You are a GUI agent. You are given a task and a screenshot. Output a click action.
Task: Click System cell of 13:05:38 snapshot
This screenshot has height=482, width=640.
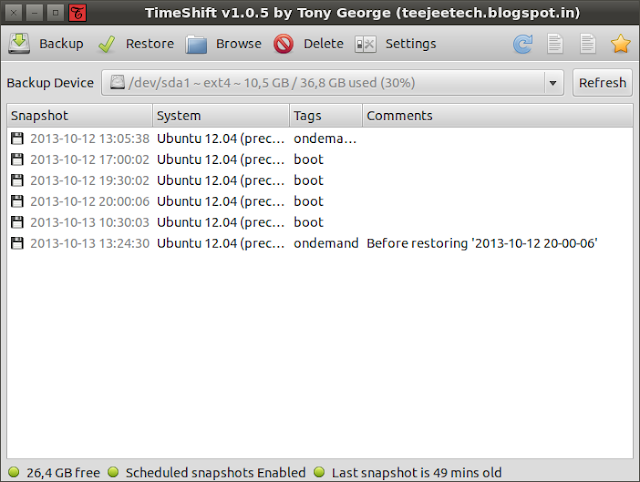click(x=221, y=138)
